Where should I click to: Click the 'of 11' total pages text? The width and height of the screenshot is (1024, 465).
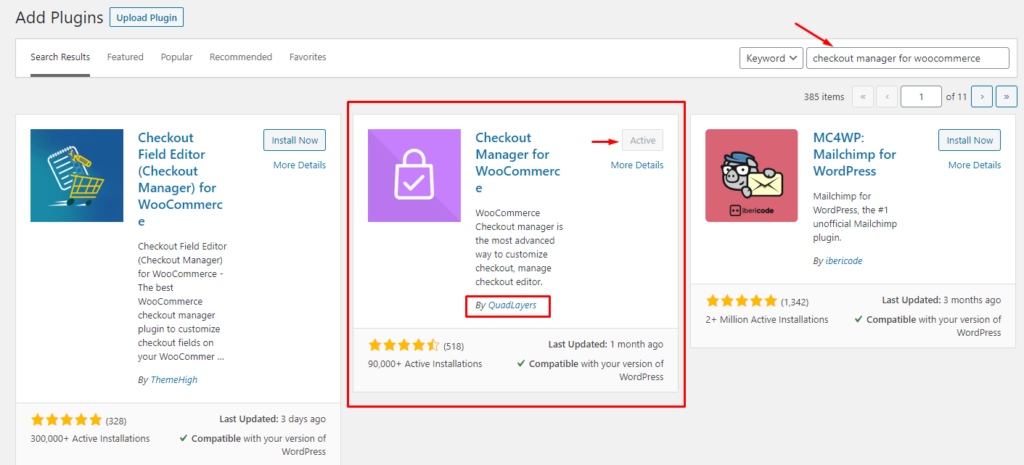(956, 97)
